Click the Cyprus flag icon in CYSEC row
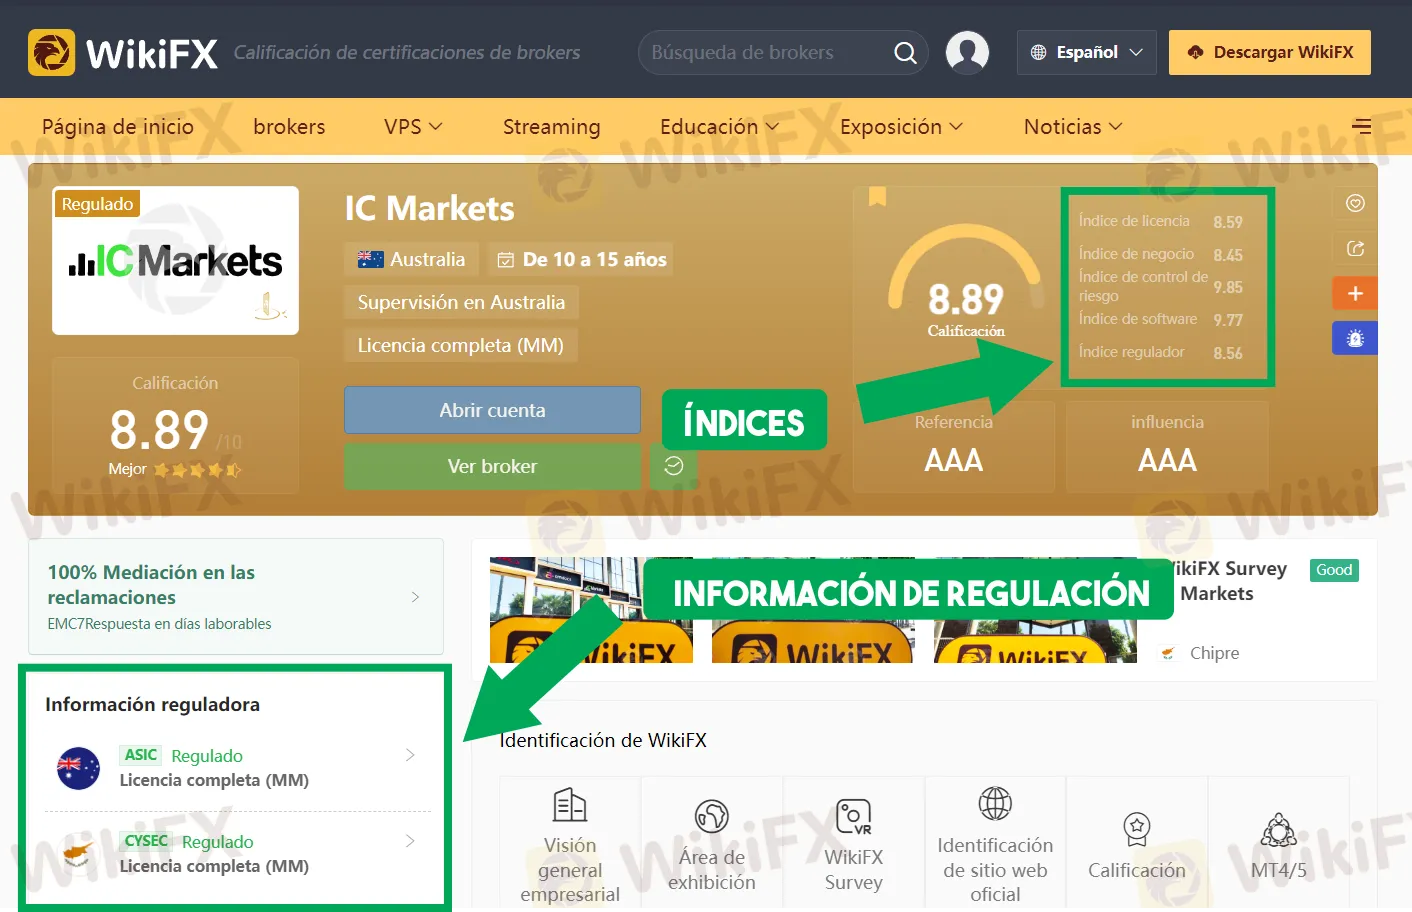The height and width of the screenshot is (912, 1412). (79, 854)
